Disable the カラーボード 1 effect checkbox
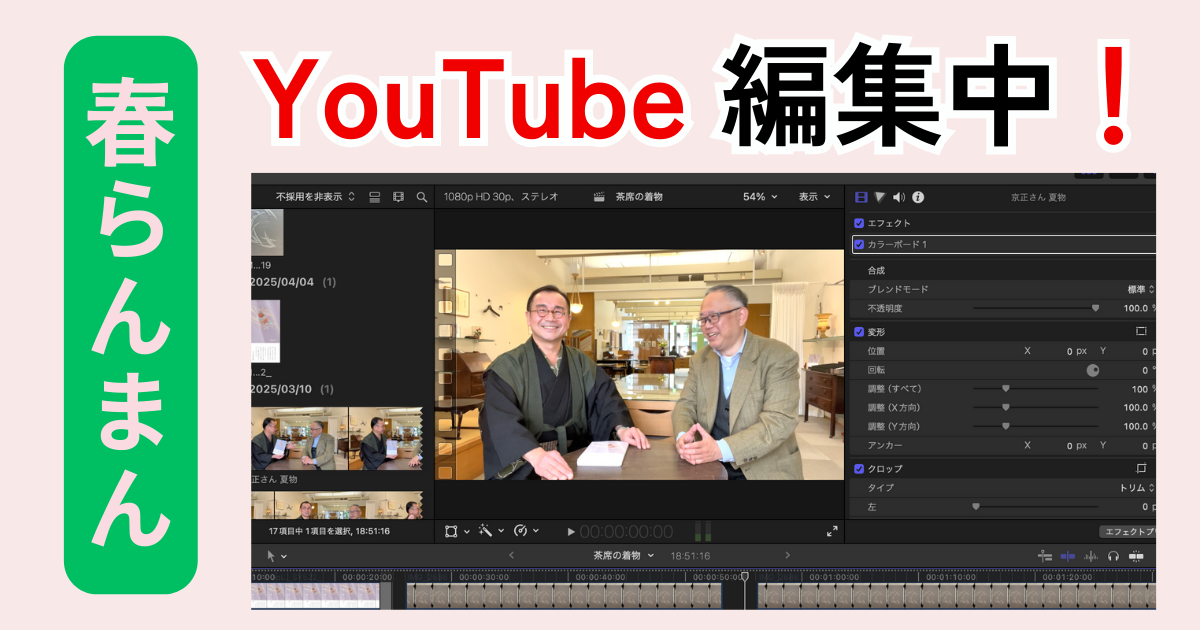Viewport: 1200px width, 630px height. (859, 244)
